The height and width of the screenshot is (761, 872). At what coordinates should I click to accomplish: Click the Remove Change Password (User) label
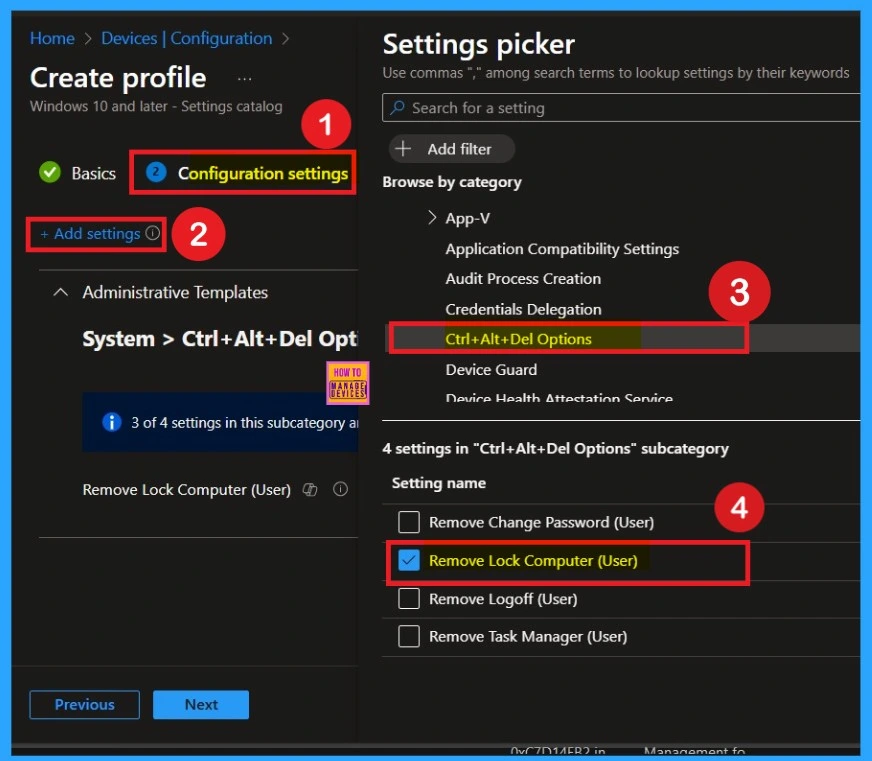[541, 522]
